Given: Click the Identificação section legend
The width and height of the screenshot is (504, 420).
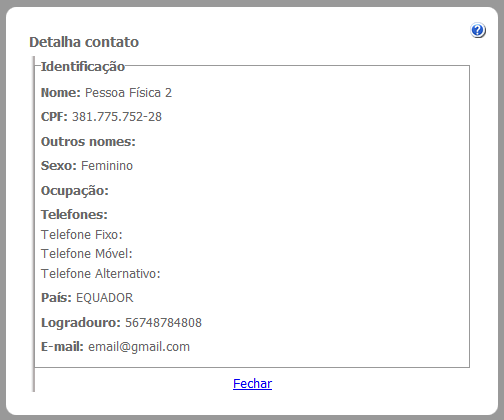Looking at the screenshot, I should [83, 67].
